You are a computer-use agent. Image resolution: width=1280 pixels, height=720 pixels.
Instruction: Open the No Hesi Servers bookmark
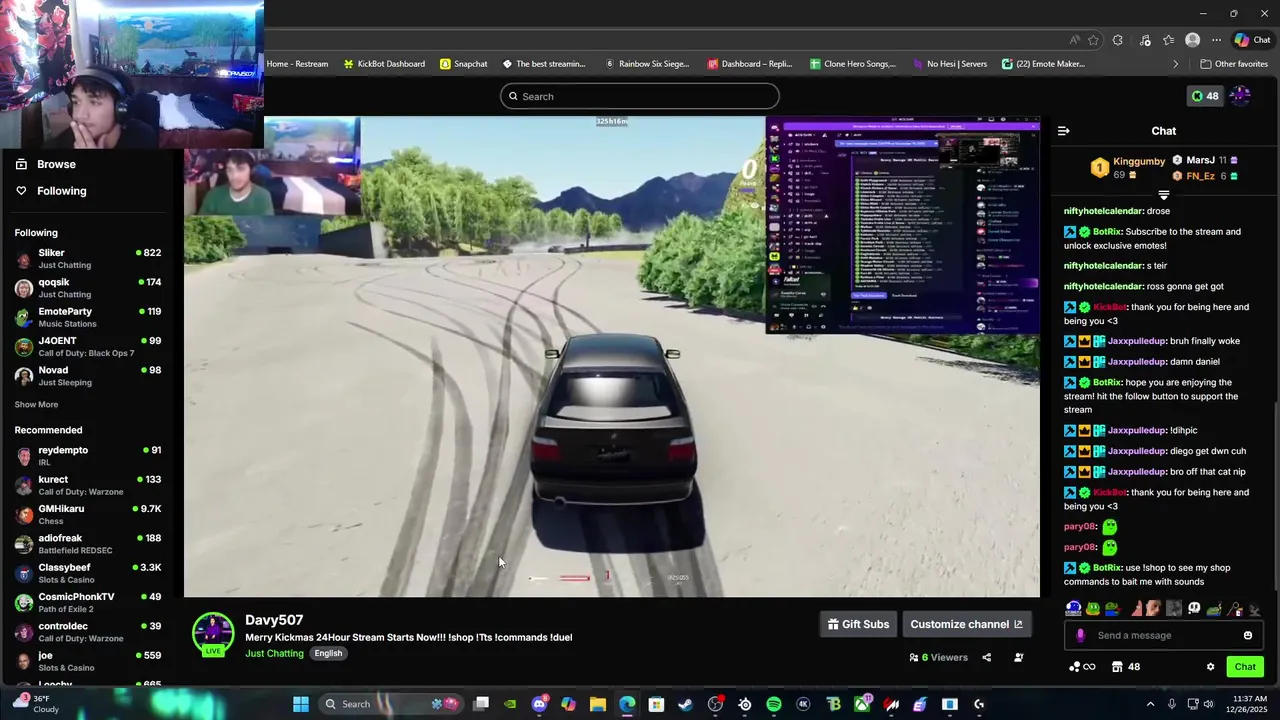click(950, 64)
